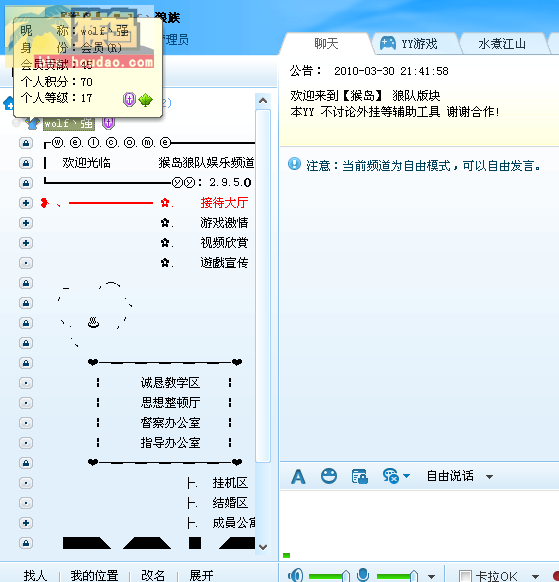This screenshot has height=582, width=559.
Task: Click the 我的位置 button
Action: click(x=94, y=576)
